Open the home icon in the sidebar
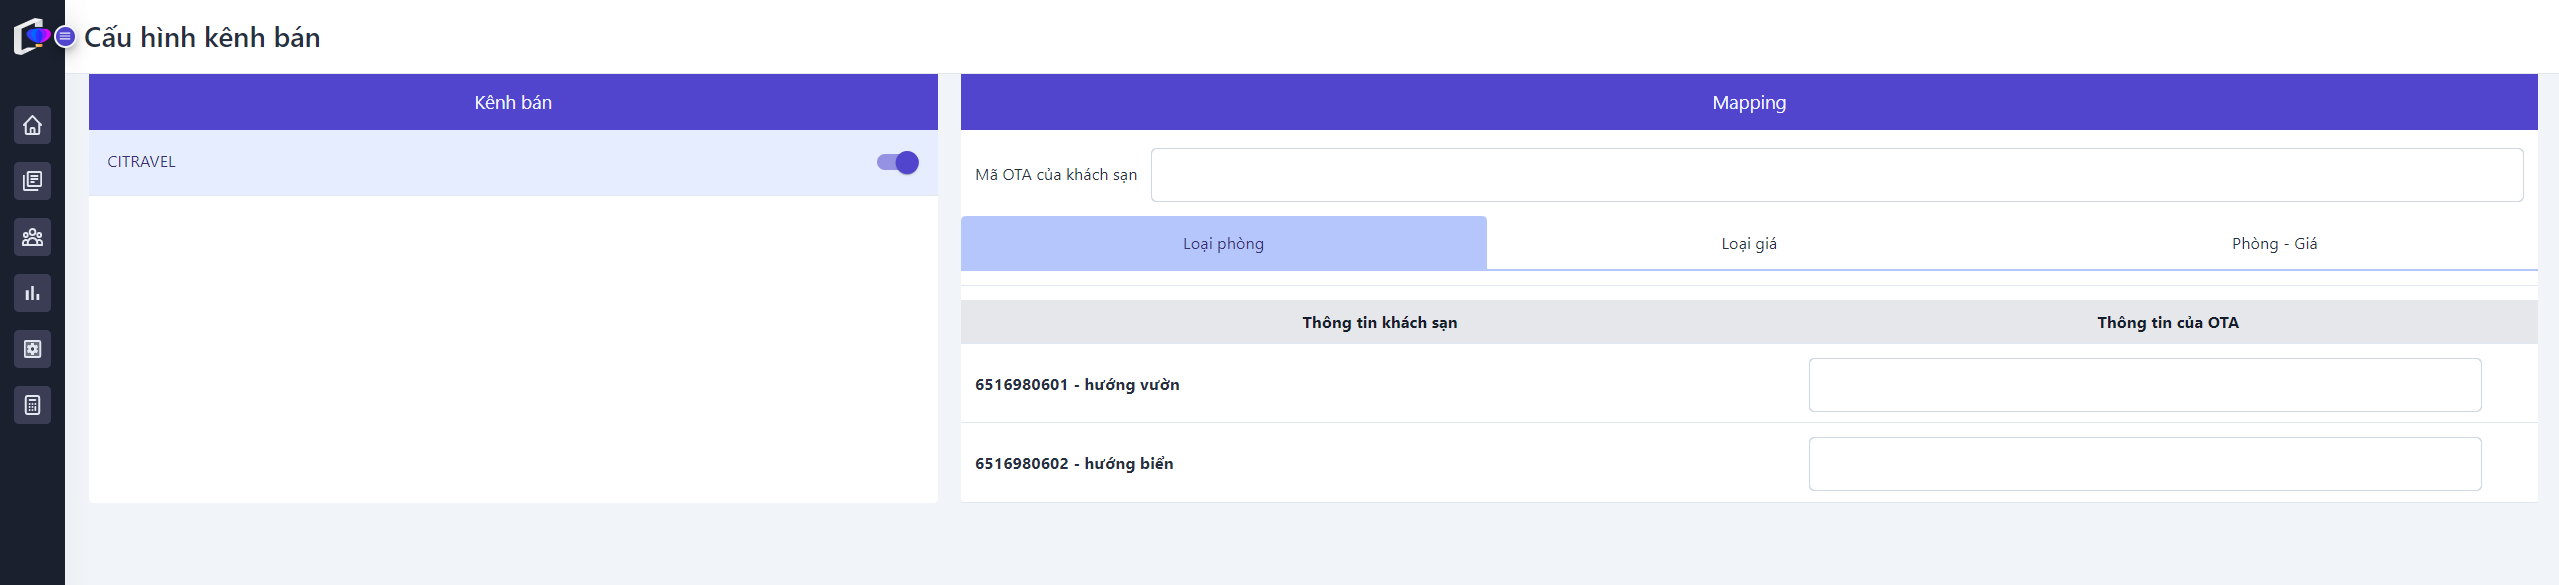The height and width of the screenshot is (585, 2559). point(32,125)
